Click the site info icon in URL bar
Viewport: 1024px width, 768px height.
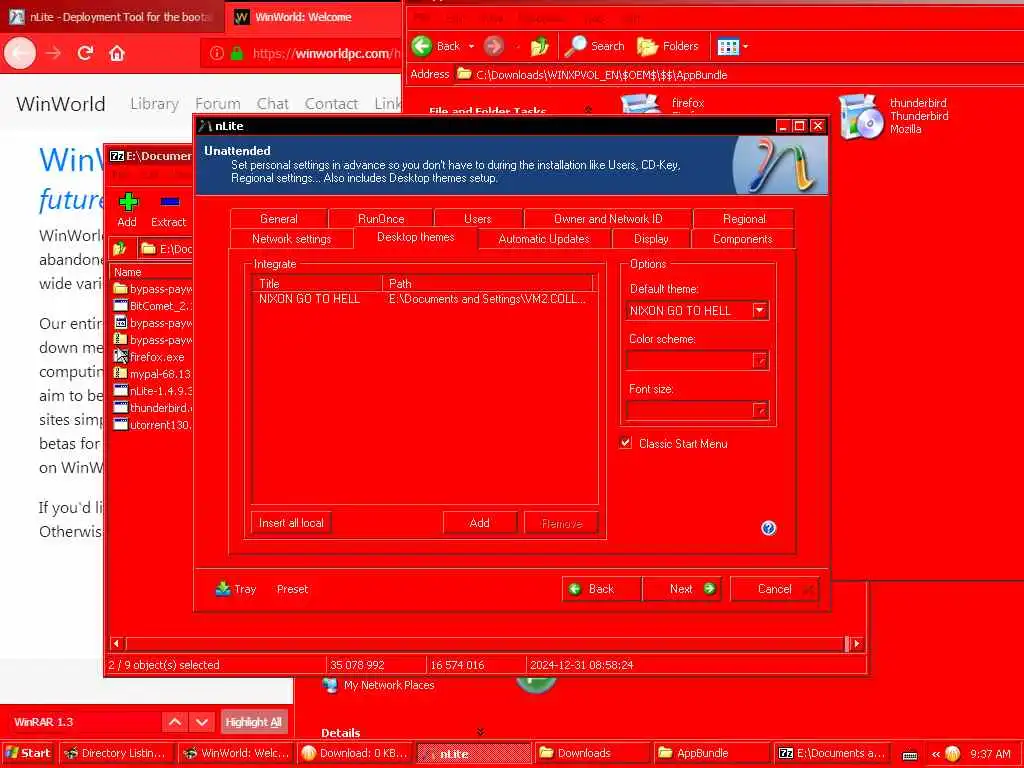point(217,53)
